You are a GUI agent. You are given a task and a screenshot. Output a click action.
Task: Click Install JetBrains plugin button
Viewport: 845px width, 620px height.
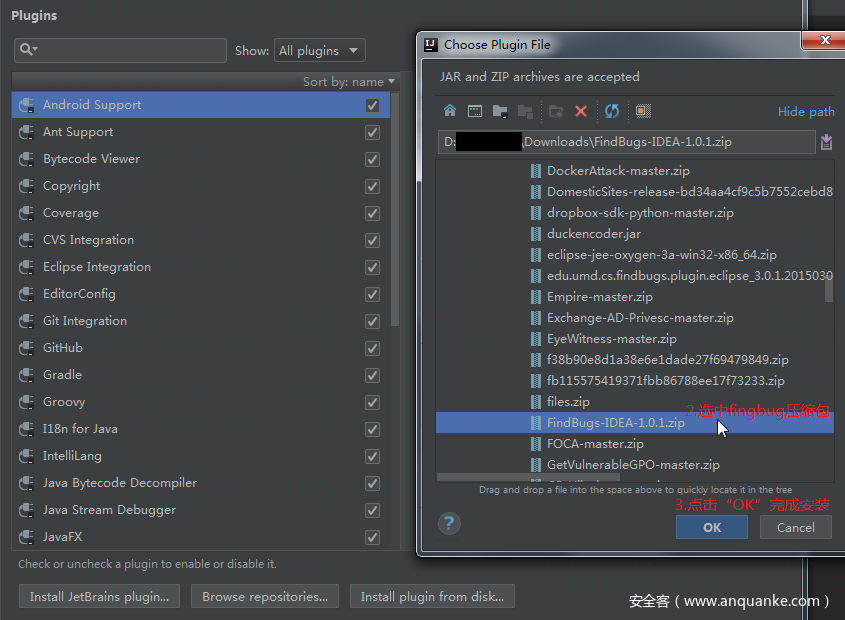click(99, 596)
